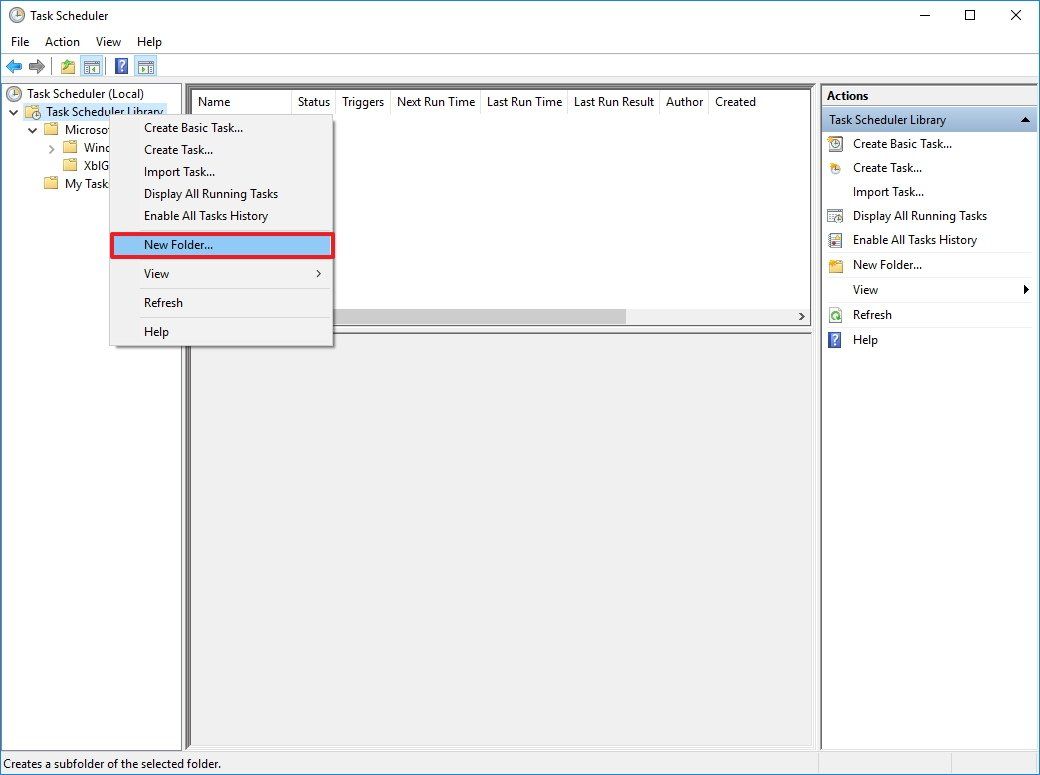Click the task list horizontal scrollbar thumb
1040x775 pixels.
click(480, 317)
